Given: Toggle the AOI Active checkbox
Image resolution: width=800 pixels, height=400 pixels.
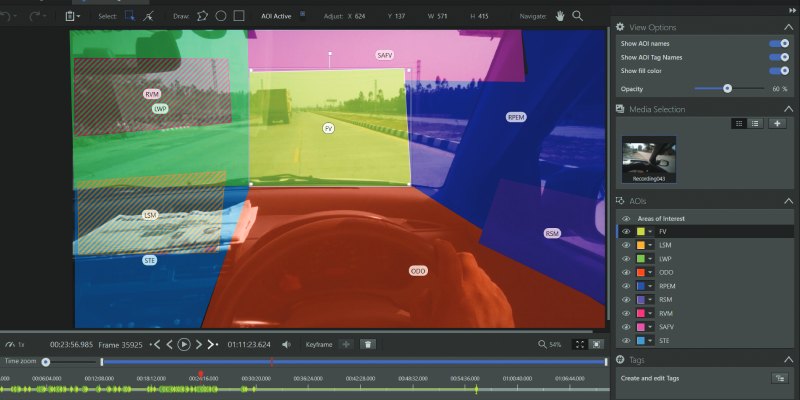Looking at the screenshot, I should [302, 14].
